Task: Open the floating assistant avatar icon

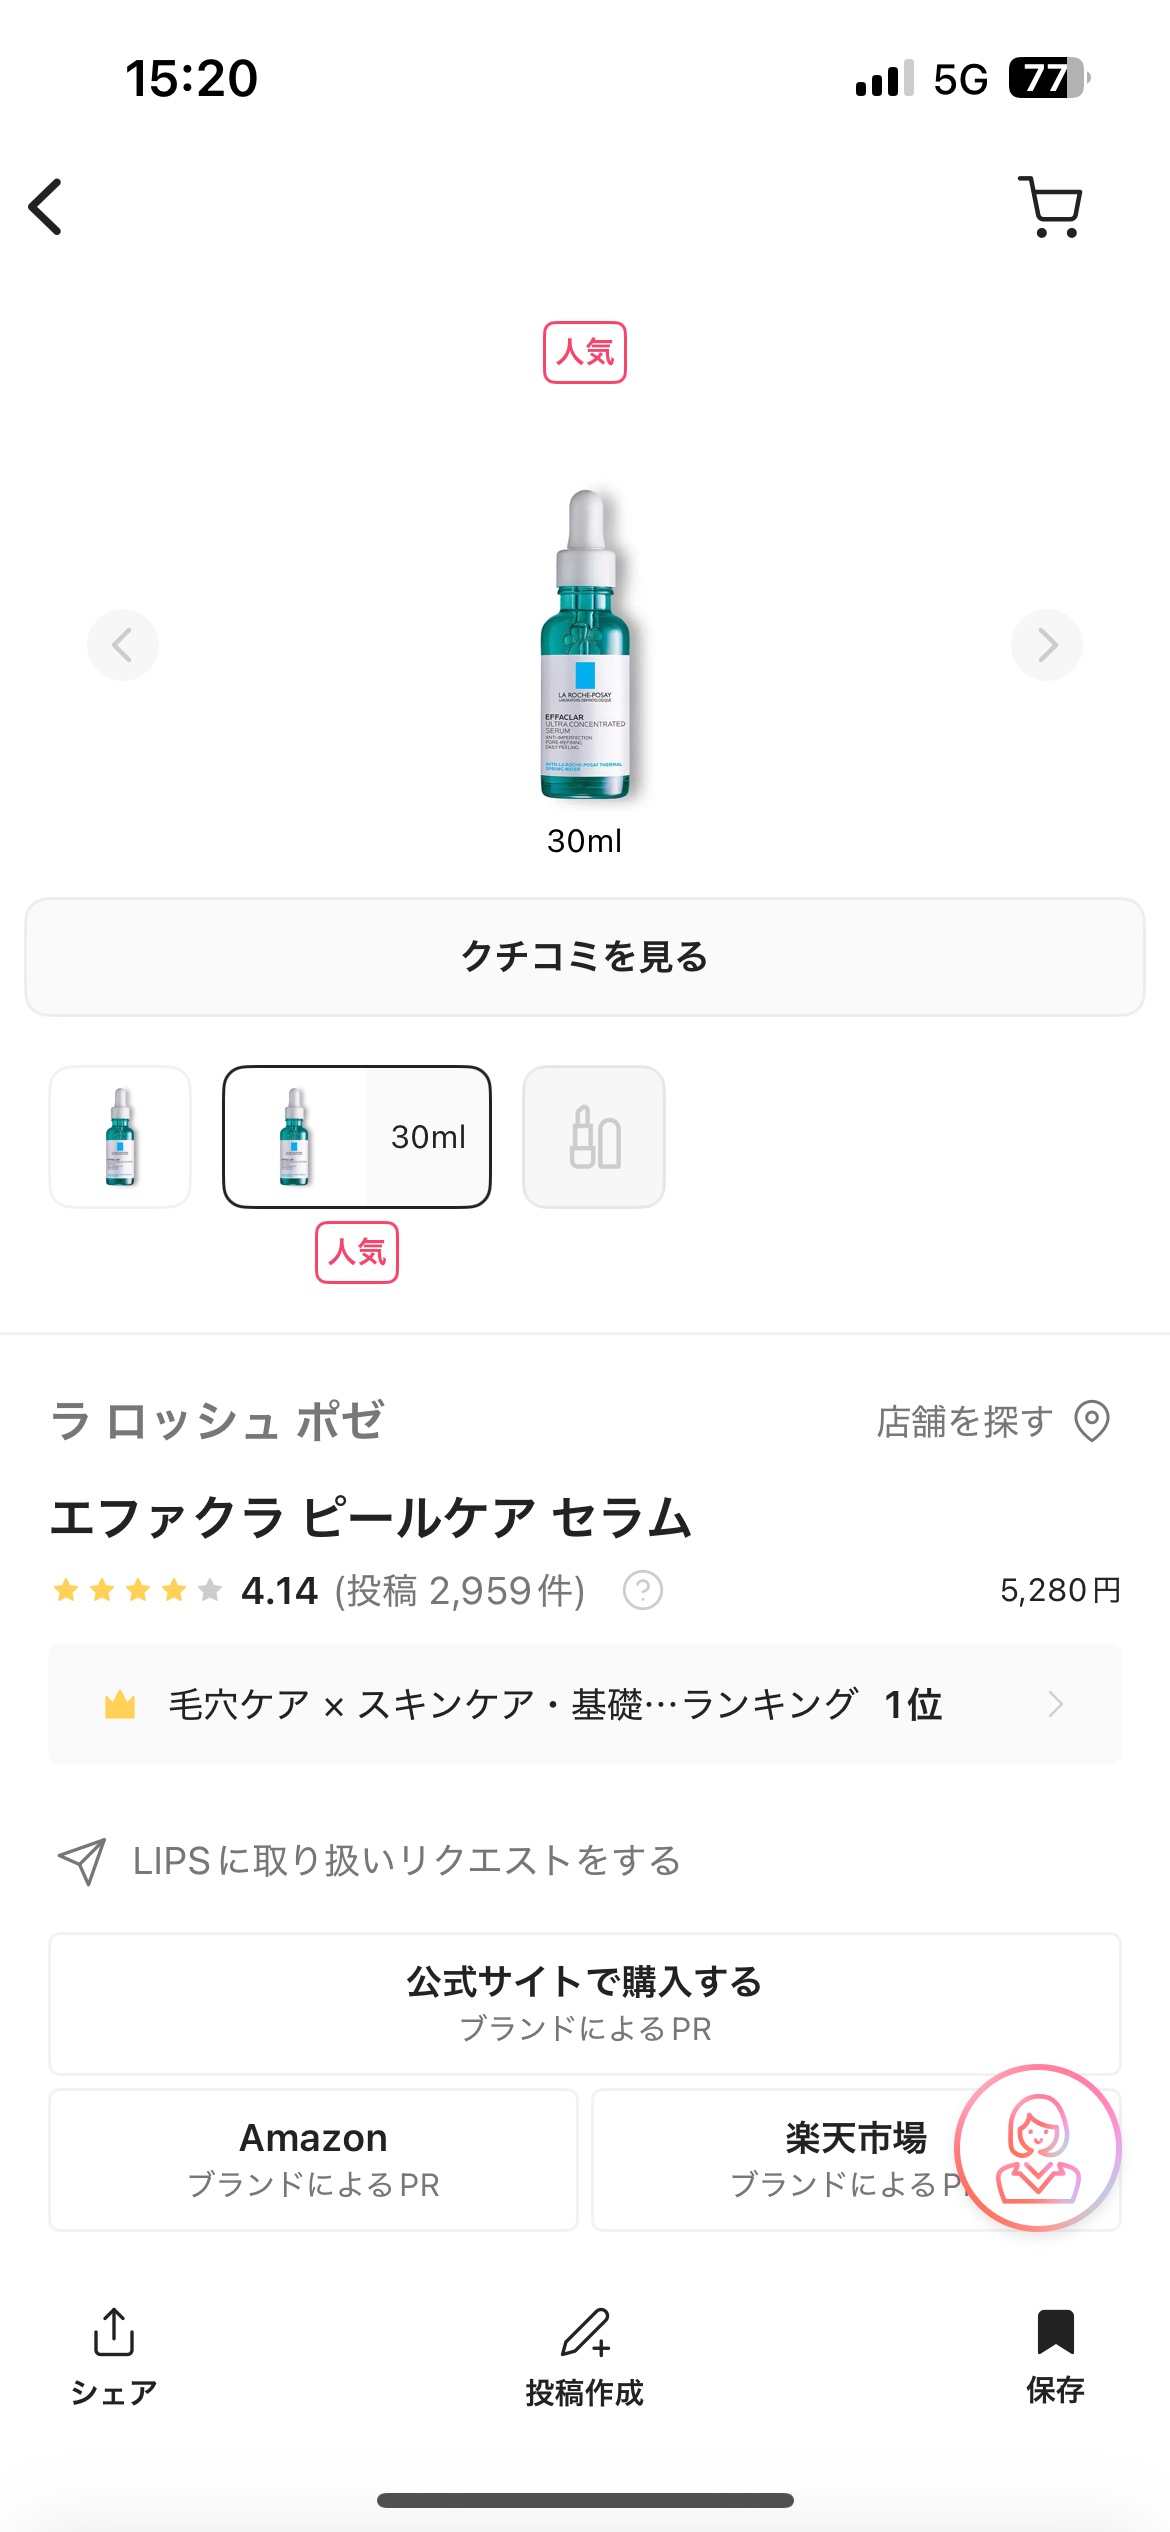Action: click(x=1037, y=2148)
